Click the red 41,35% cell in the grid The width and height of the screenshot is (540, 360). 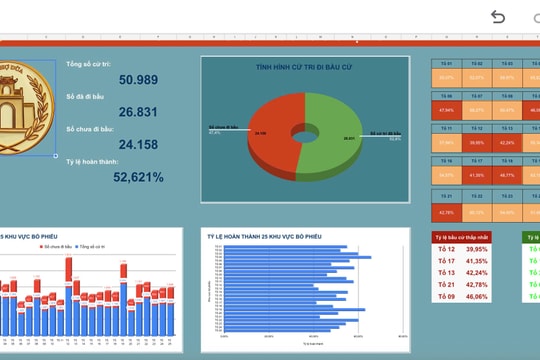coord(477,175)
